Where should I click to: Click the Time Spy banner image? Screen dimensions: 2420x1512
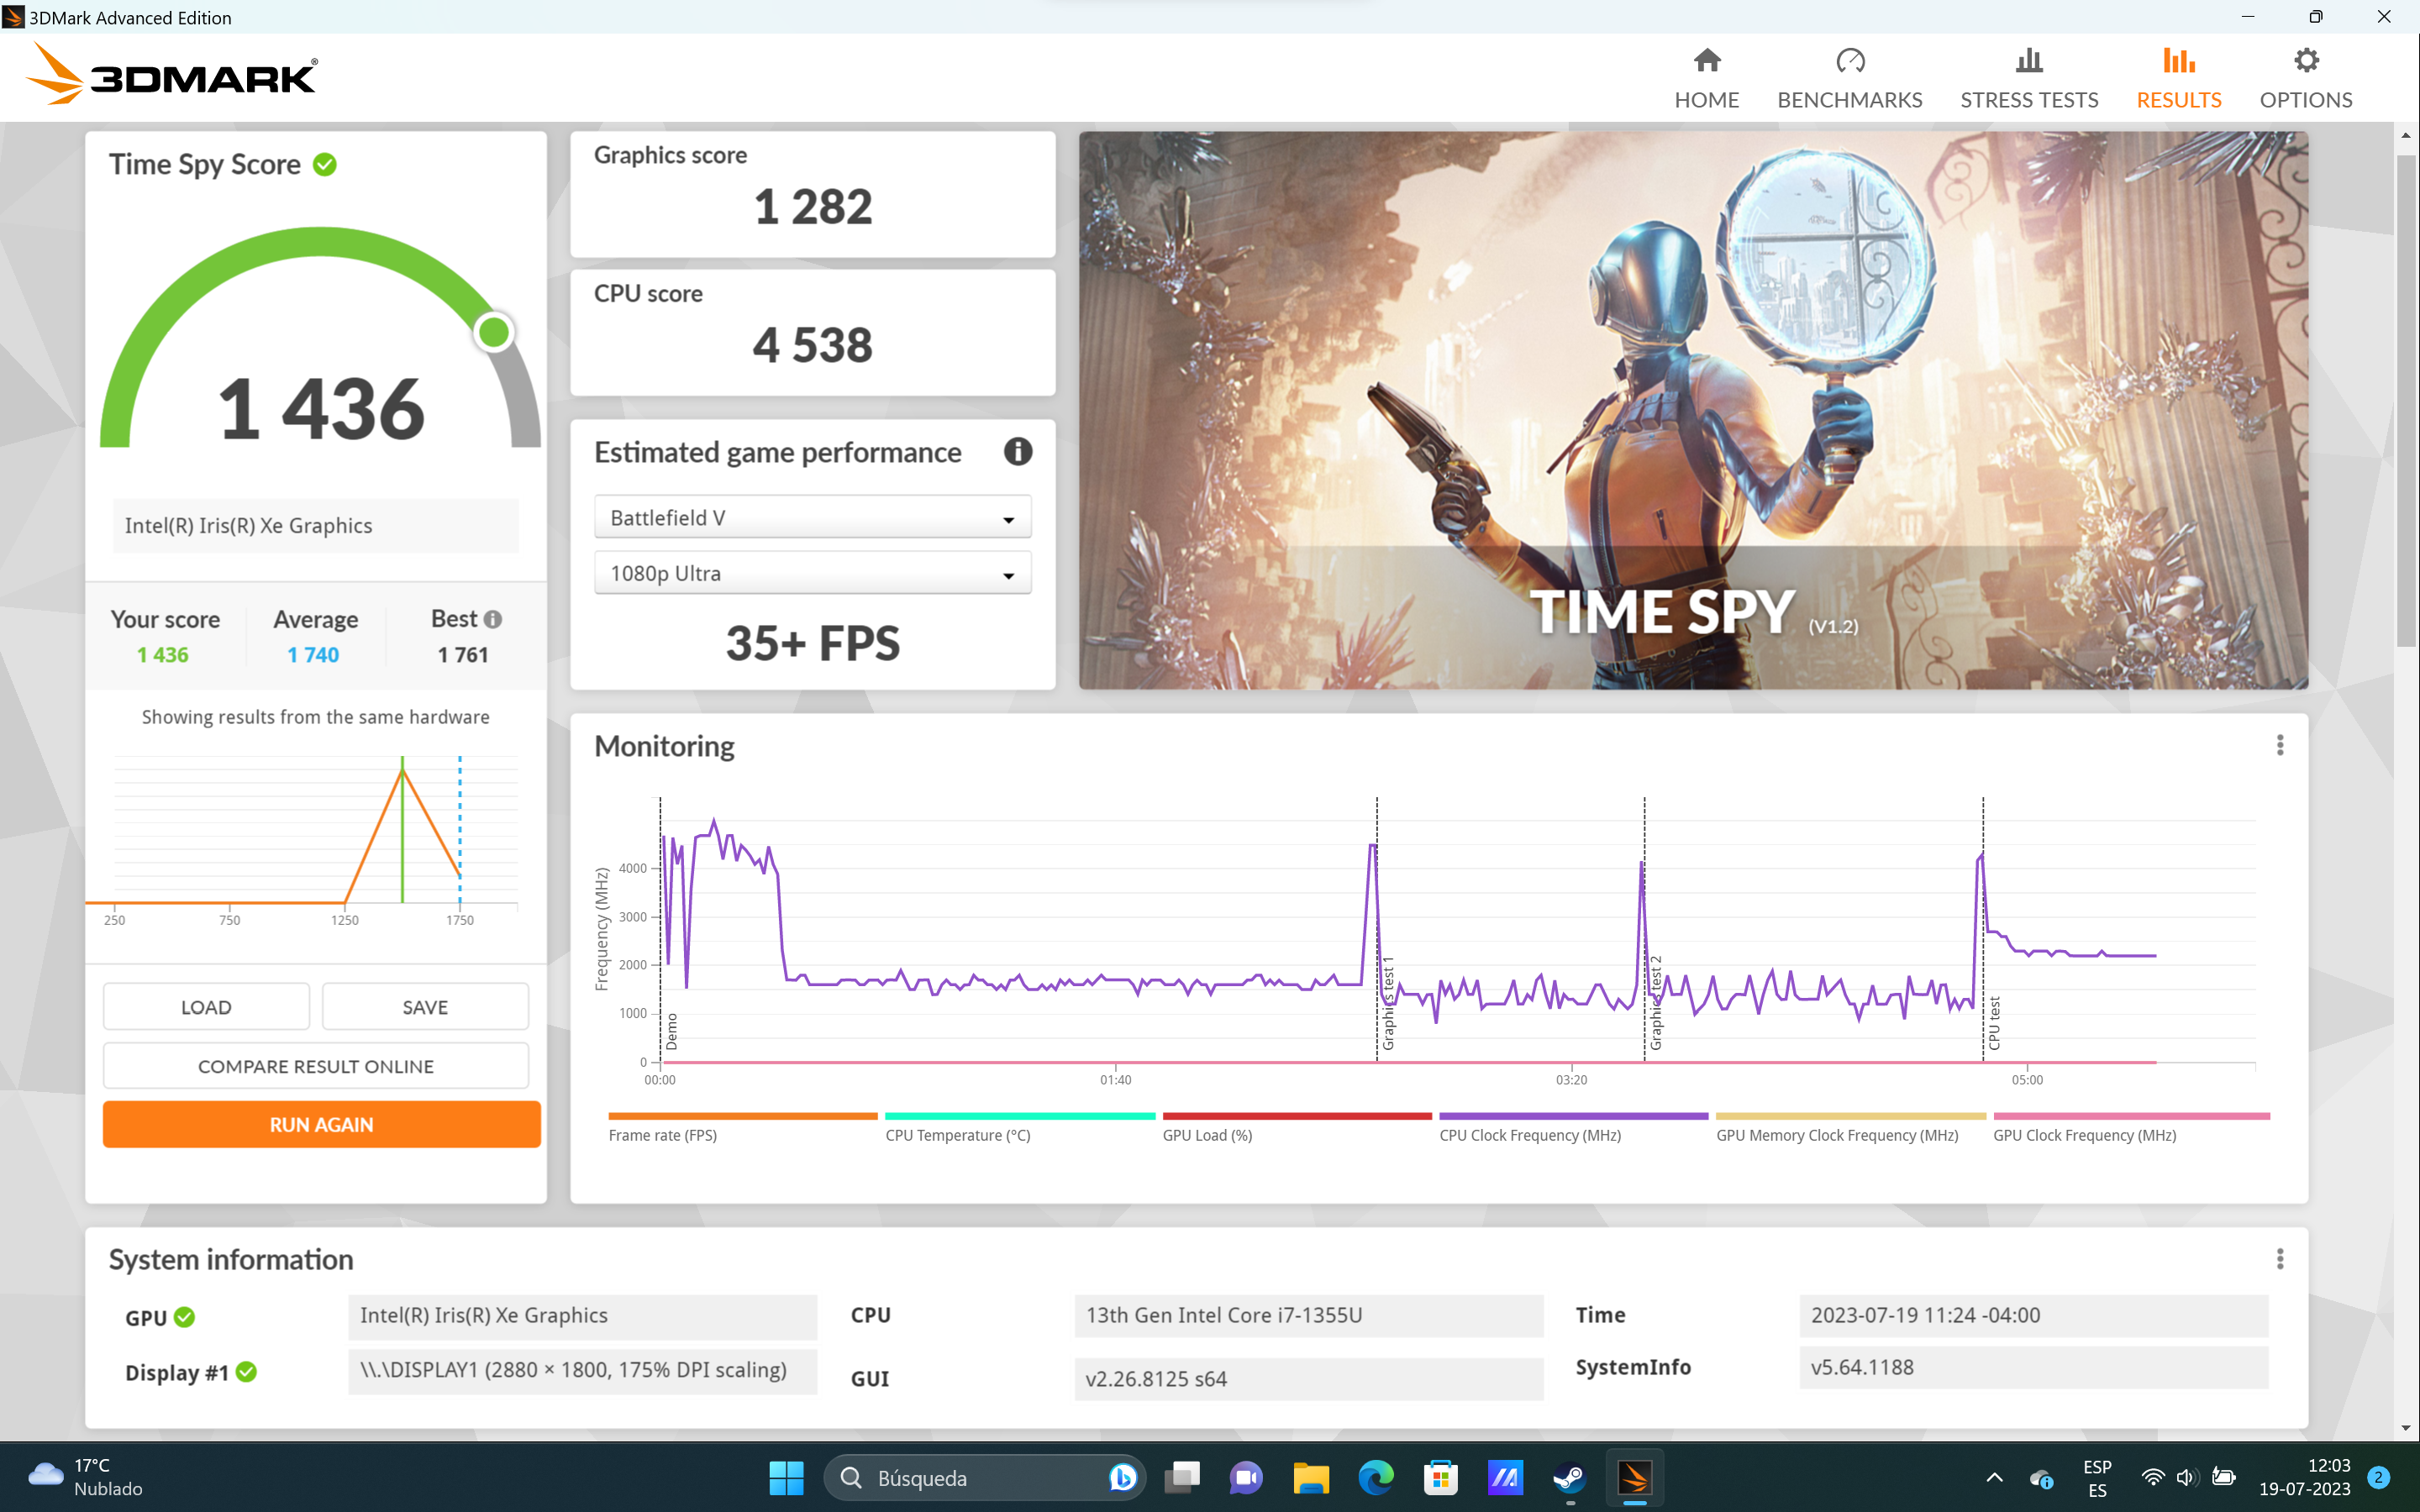[1692, 410]
